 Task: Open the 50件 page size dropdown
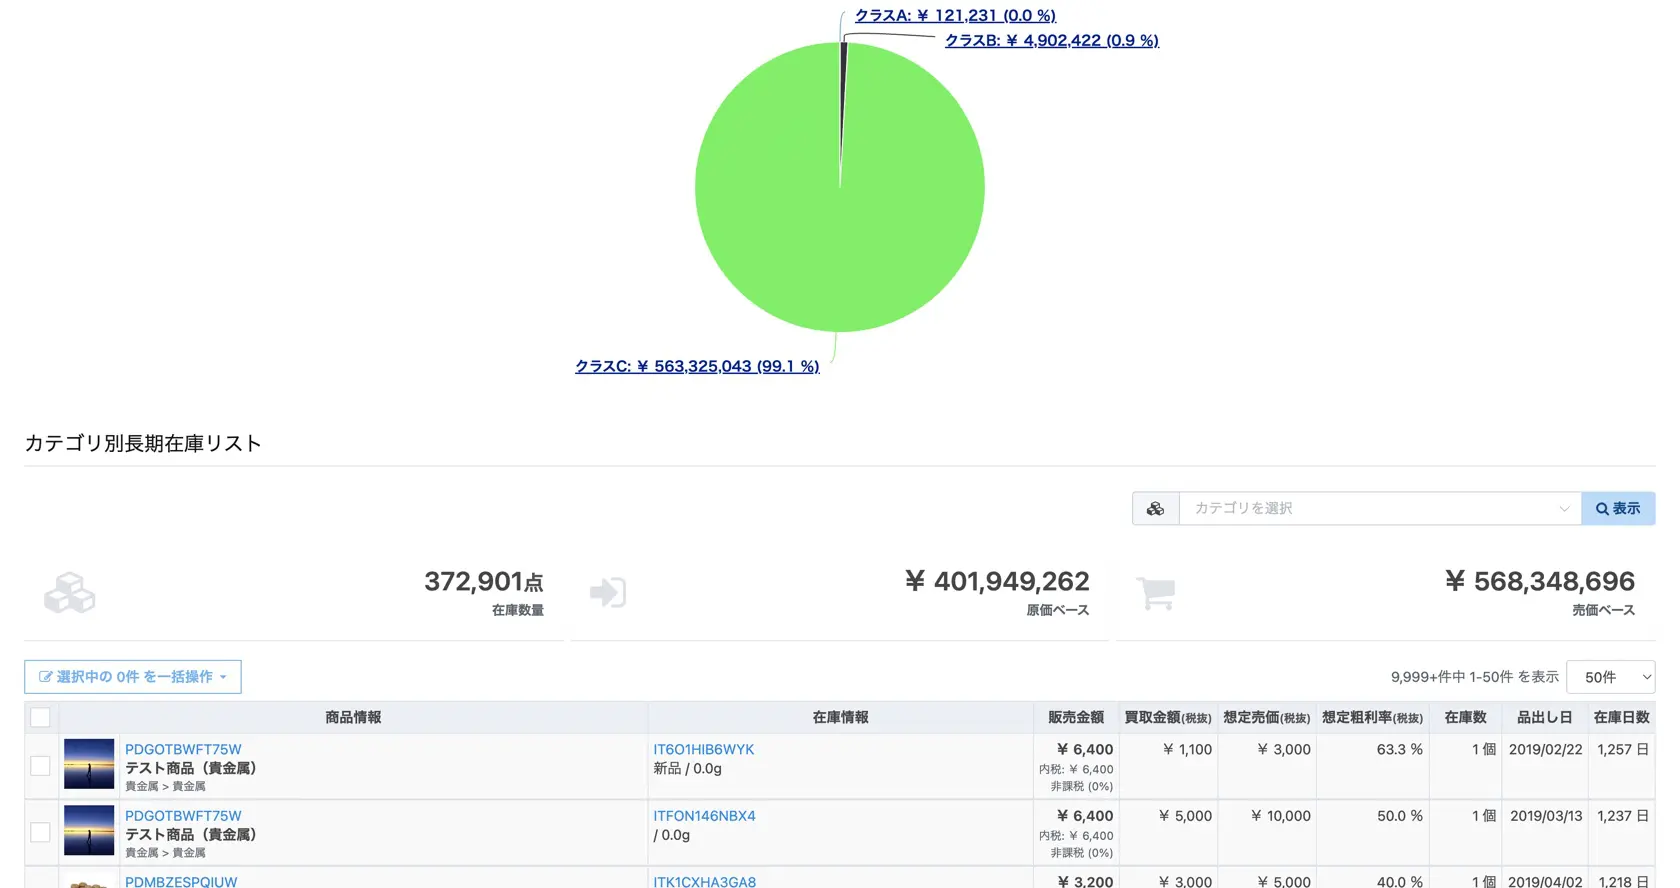(x=1610, y=677)
